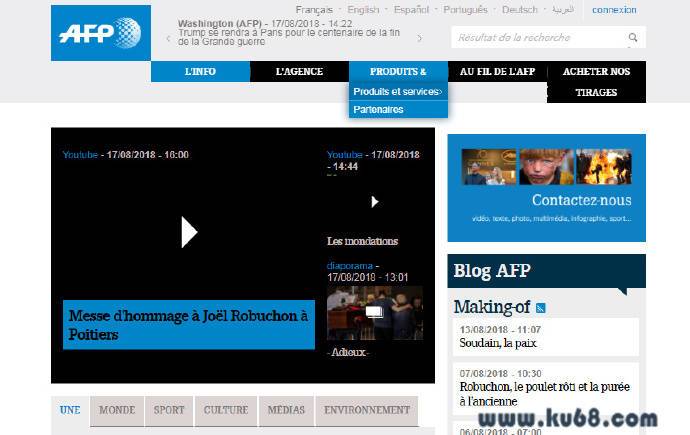Switch language to Português
This screenshot has height=435, width=690.
point(465,10)
